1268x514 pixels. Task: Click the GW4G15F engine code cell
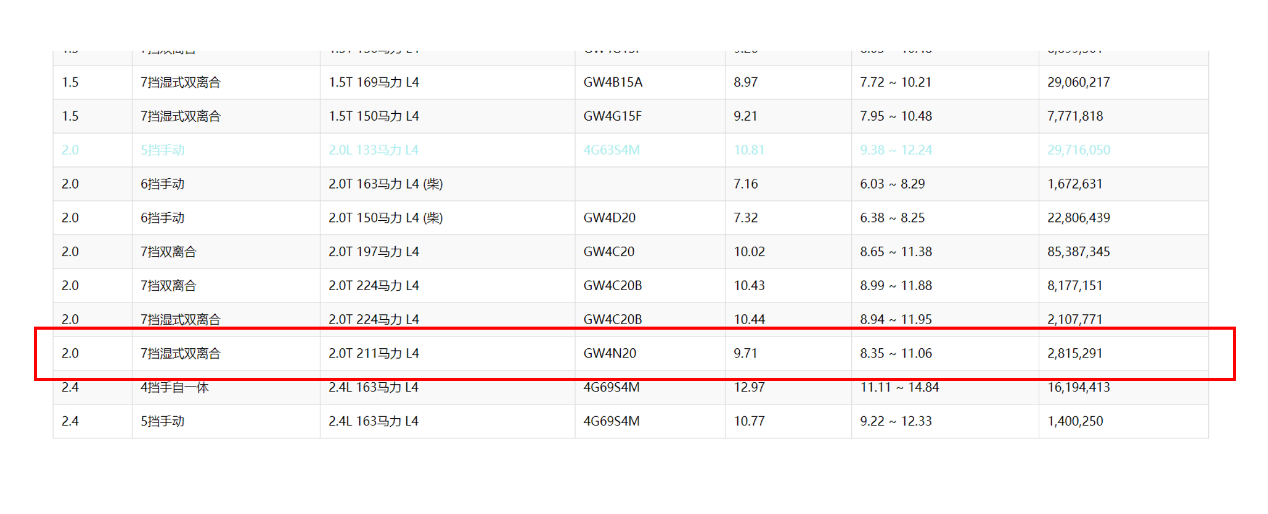pyautogui.click(x=612, y=116)
